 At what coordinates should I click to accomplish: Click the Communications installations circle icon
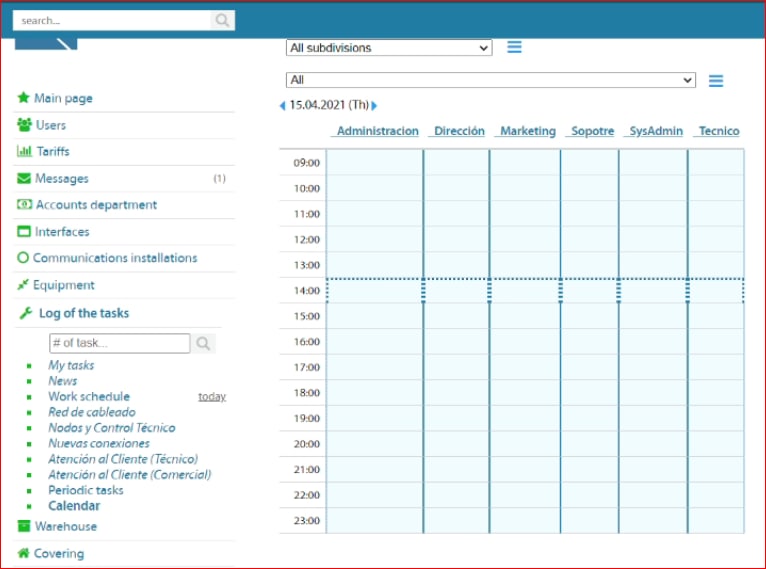tap(23, 257)
